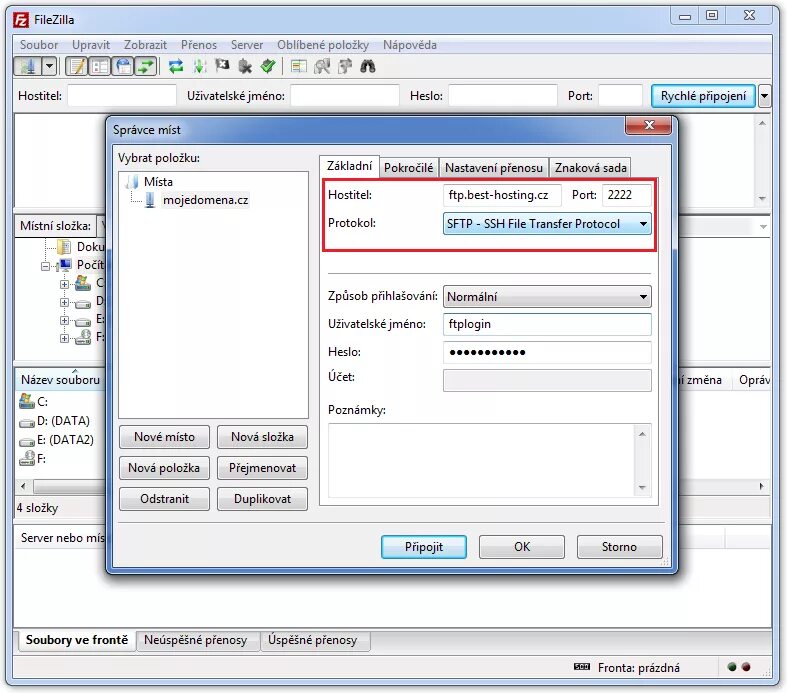Image resolution: width=787 pixels, height=693 pixels.
Task: Toggle the message log toolbar icon
Action: (77, 66)
